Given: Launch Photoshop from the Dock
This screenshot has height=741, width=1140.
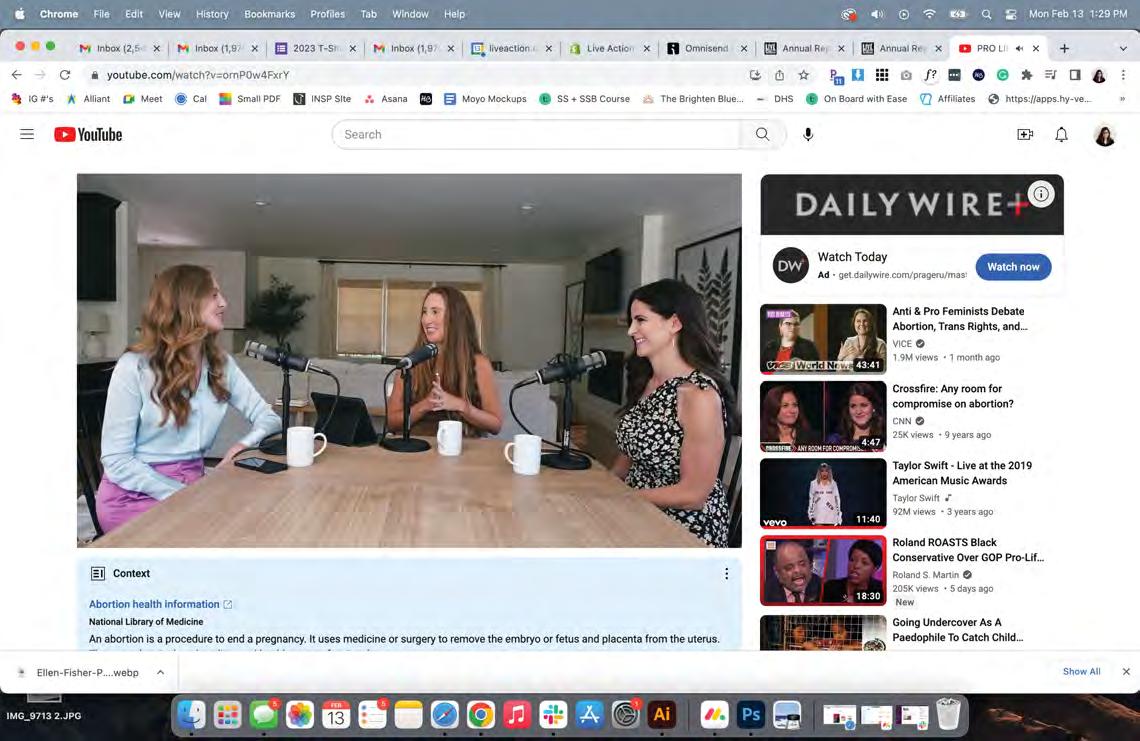Looking at the screenshot, I should [750, 715].
